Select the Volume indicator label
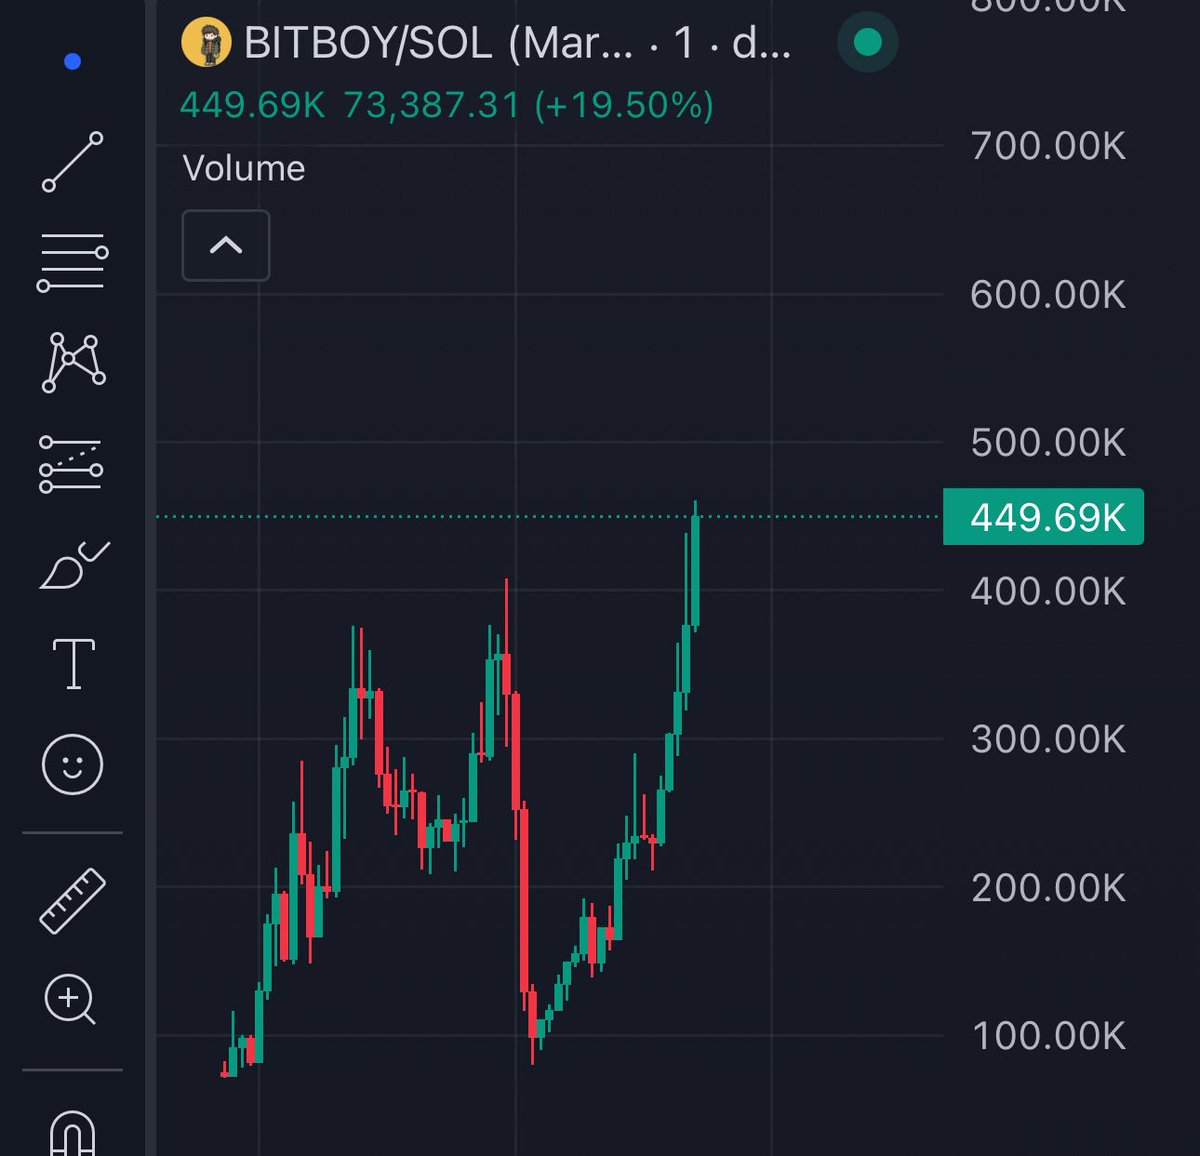 243,168
